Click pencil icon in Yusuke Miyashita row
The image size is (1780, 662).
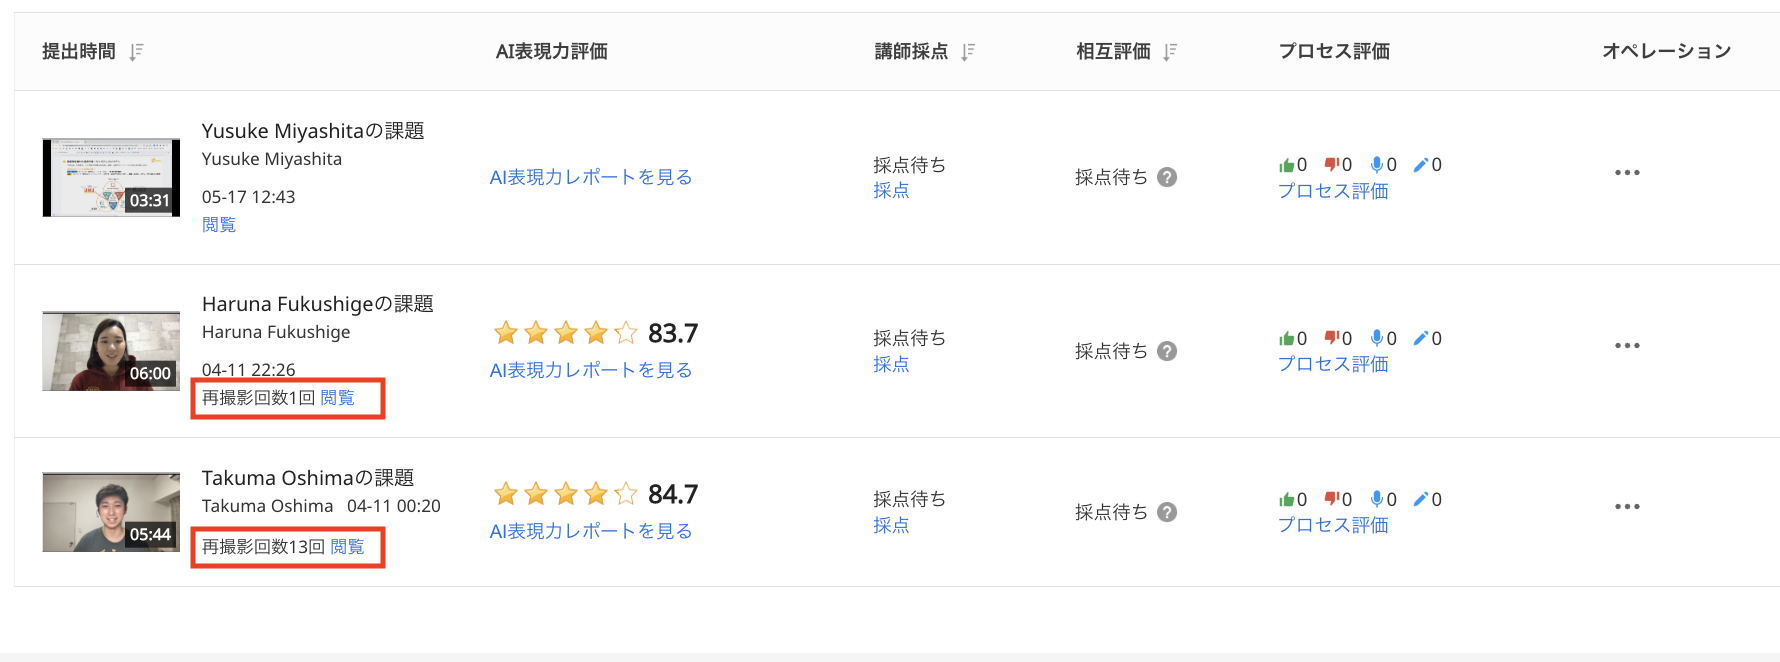point(1421,165)
